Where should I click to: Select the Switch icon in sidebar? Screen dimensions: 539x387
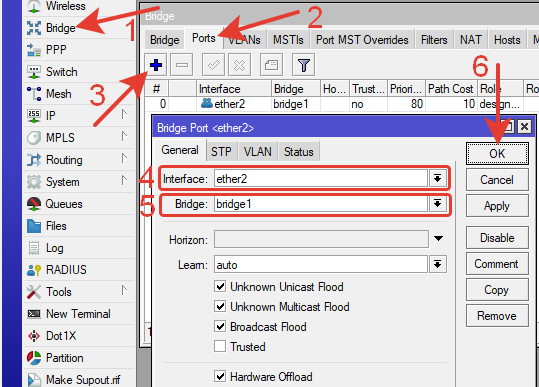click(34, 72)
